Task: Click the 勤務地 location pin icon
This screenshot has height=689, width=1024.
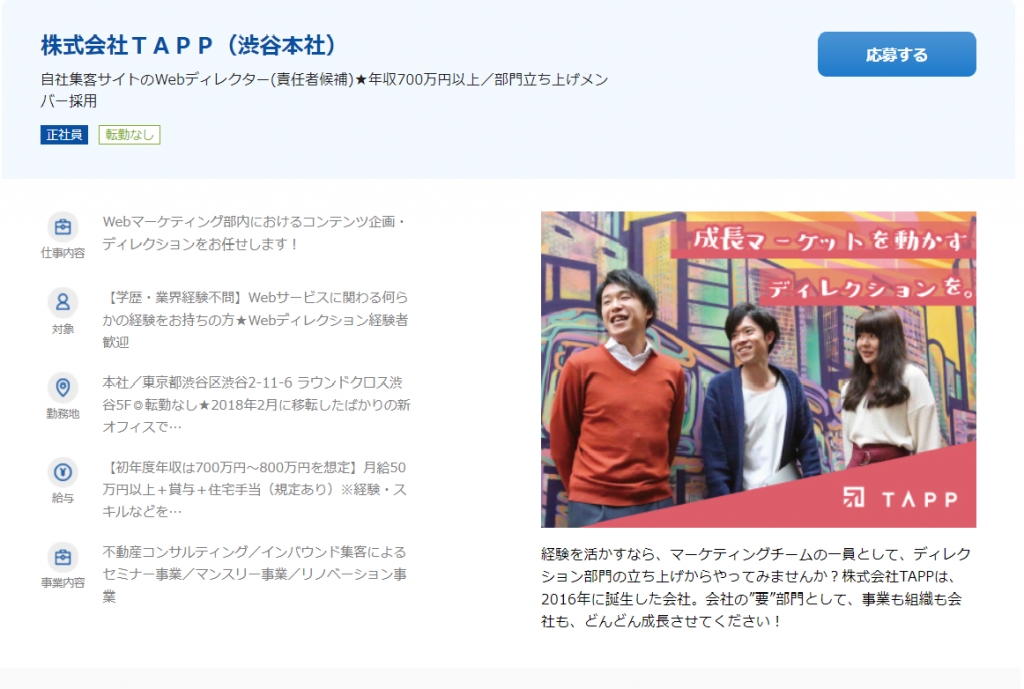Action: coord(63,387)
